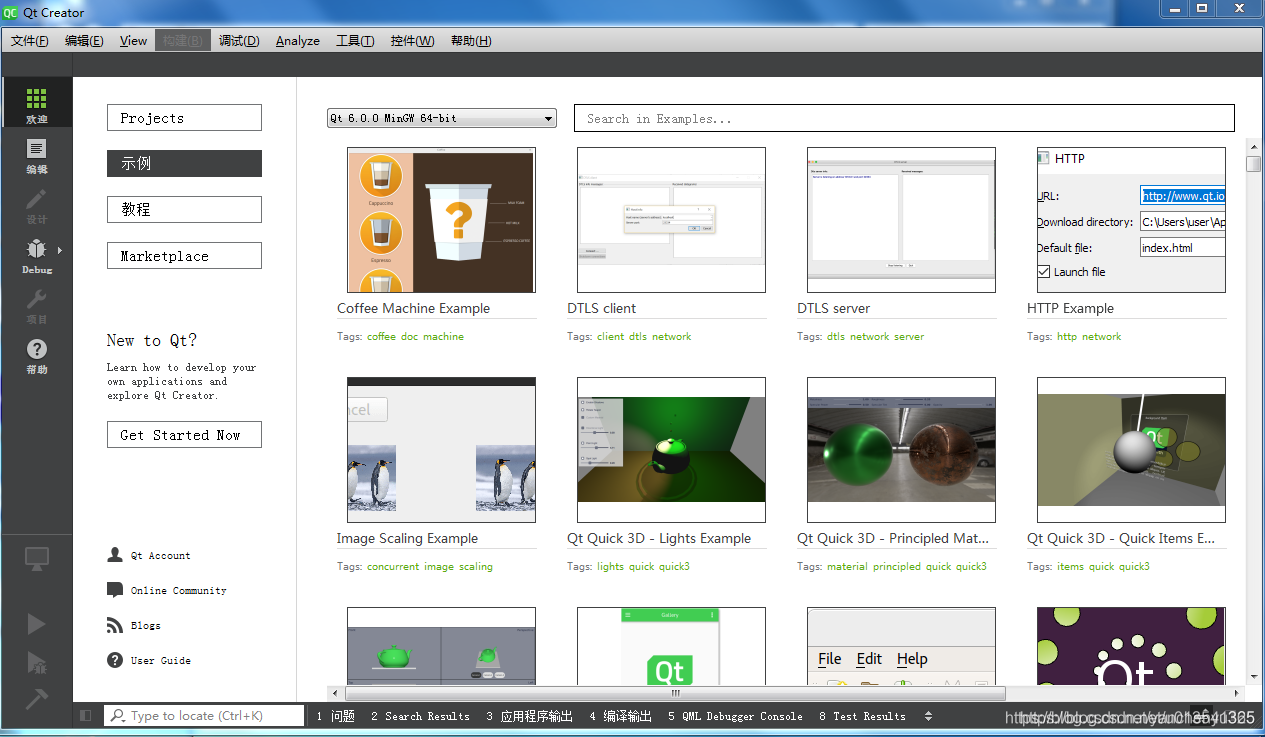
Task: Open the View menu
Action: pos(133,41)
